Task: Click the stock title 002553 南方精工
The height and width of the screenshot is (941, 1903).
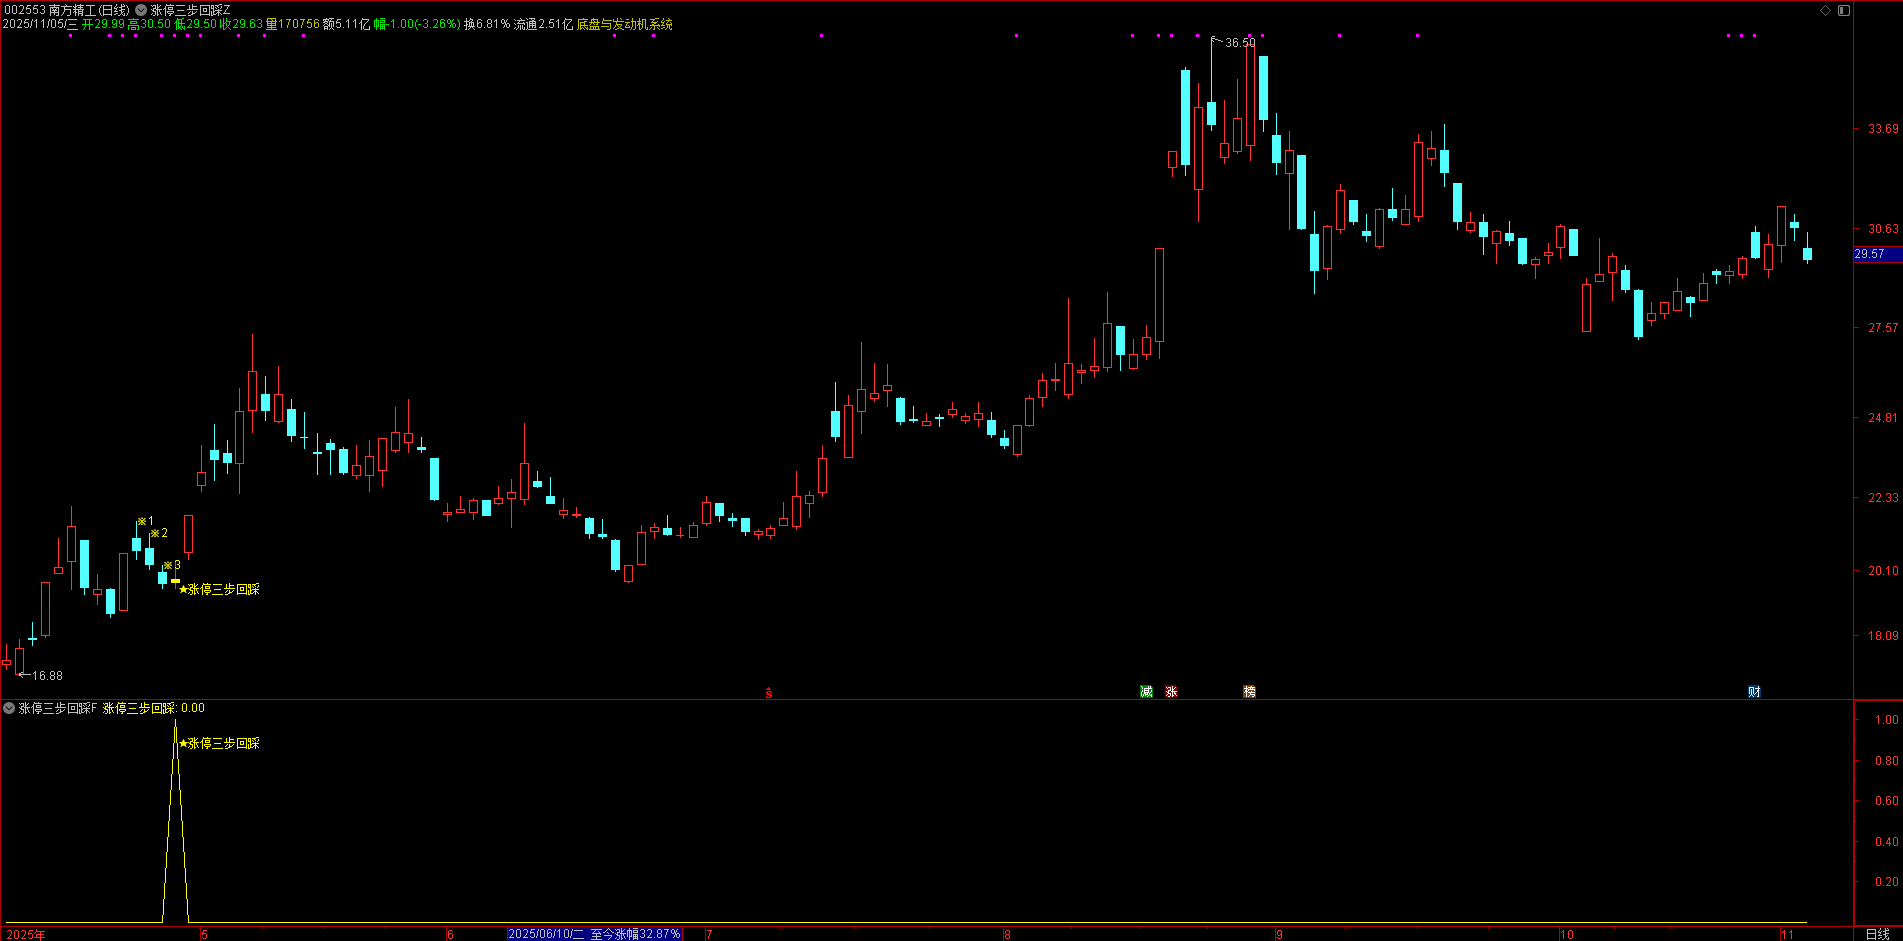Action: coord(66,10)
